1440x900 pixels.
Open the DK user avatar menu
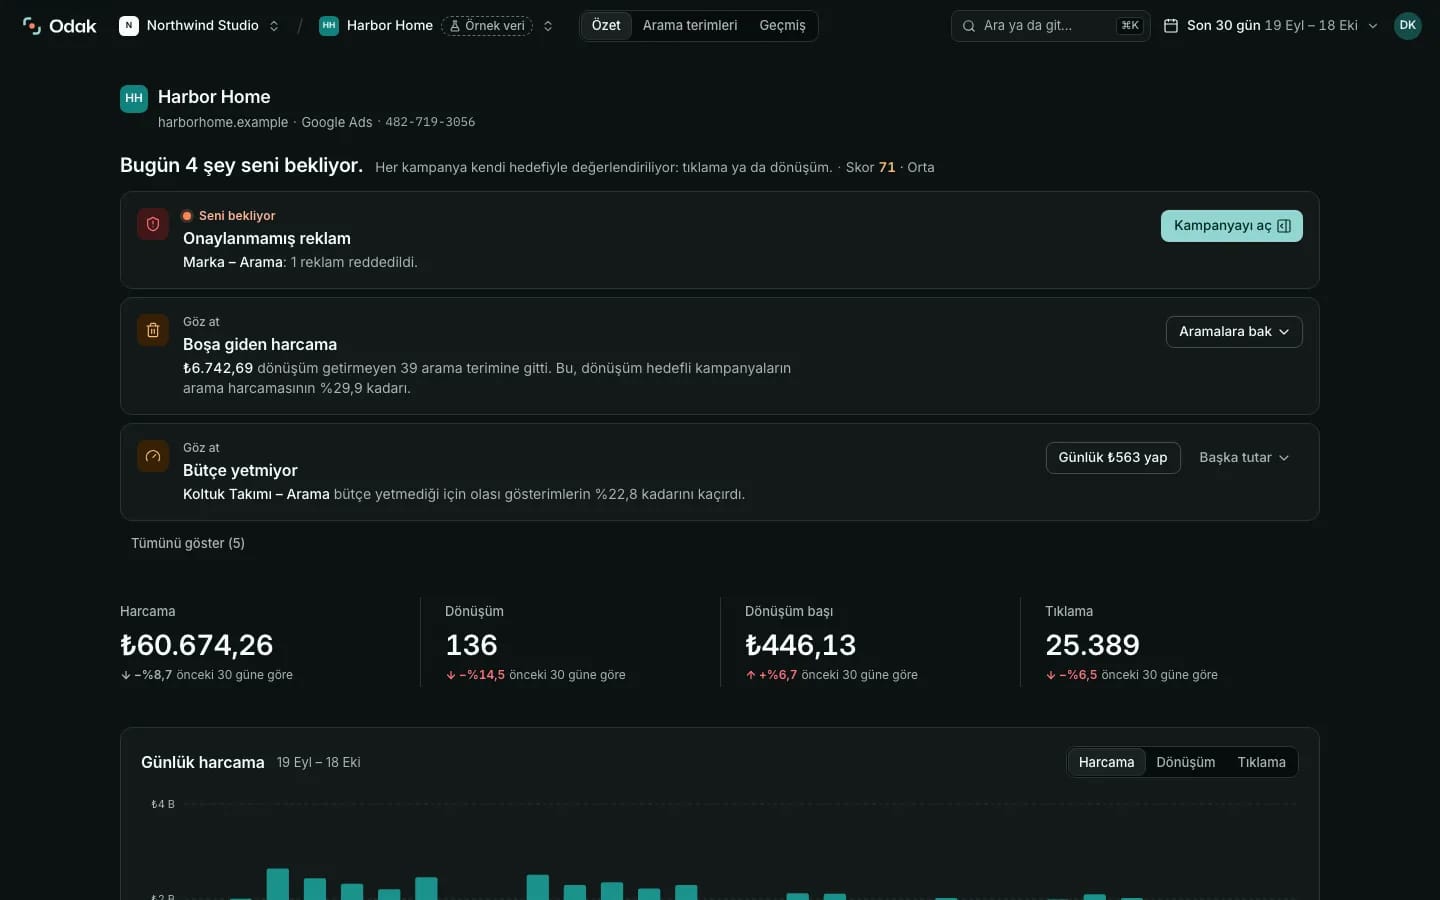tap(1408, 26)
